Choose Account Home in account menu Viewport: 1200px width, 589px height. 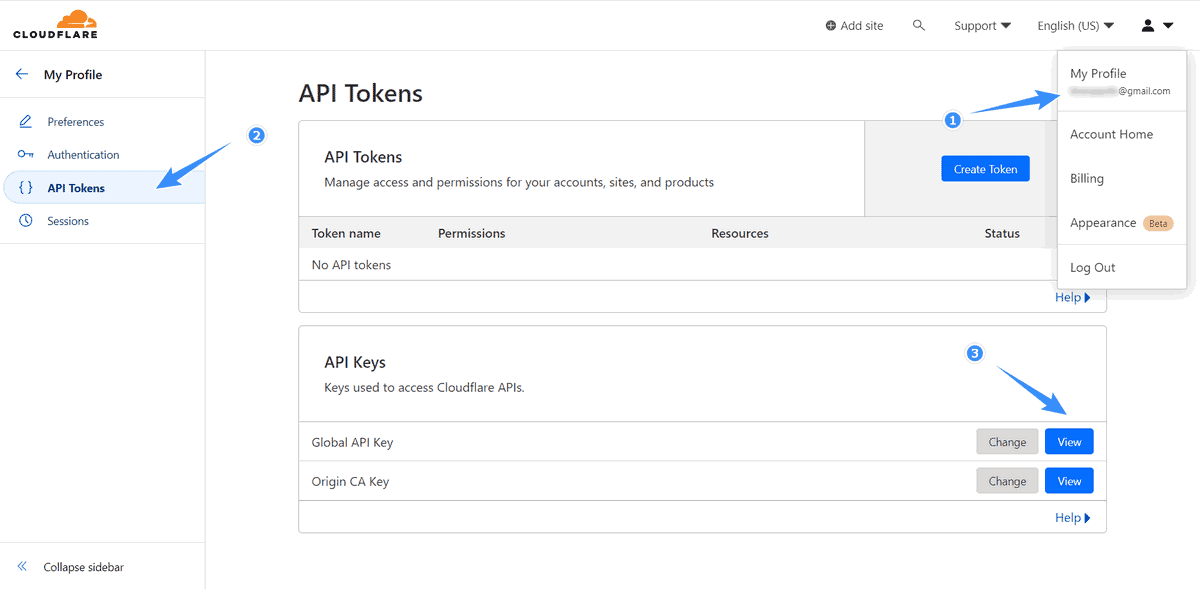(x=1111, y=134)
